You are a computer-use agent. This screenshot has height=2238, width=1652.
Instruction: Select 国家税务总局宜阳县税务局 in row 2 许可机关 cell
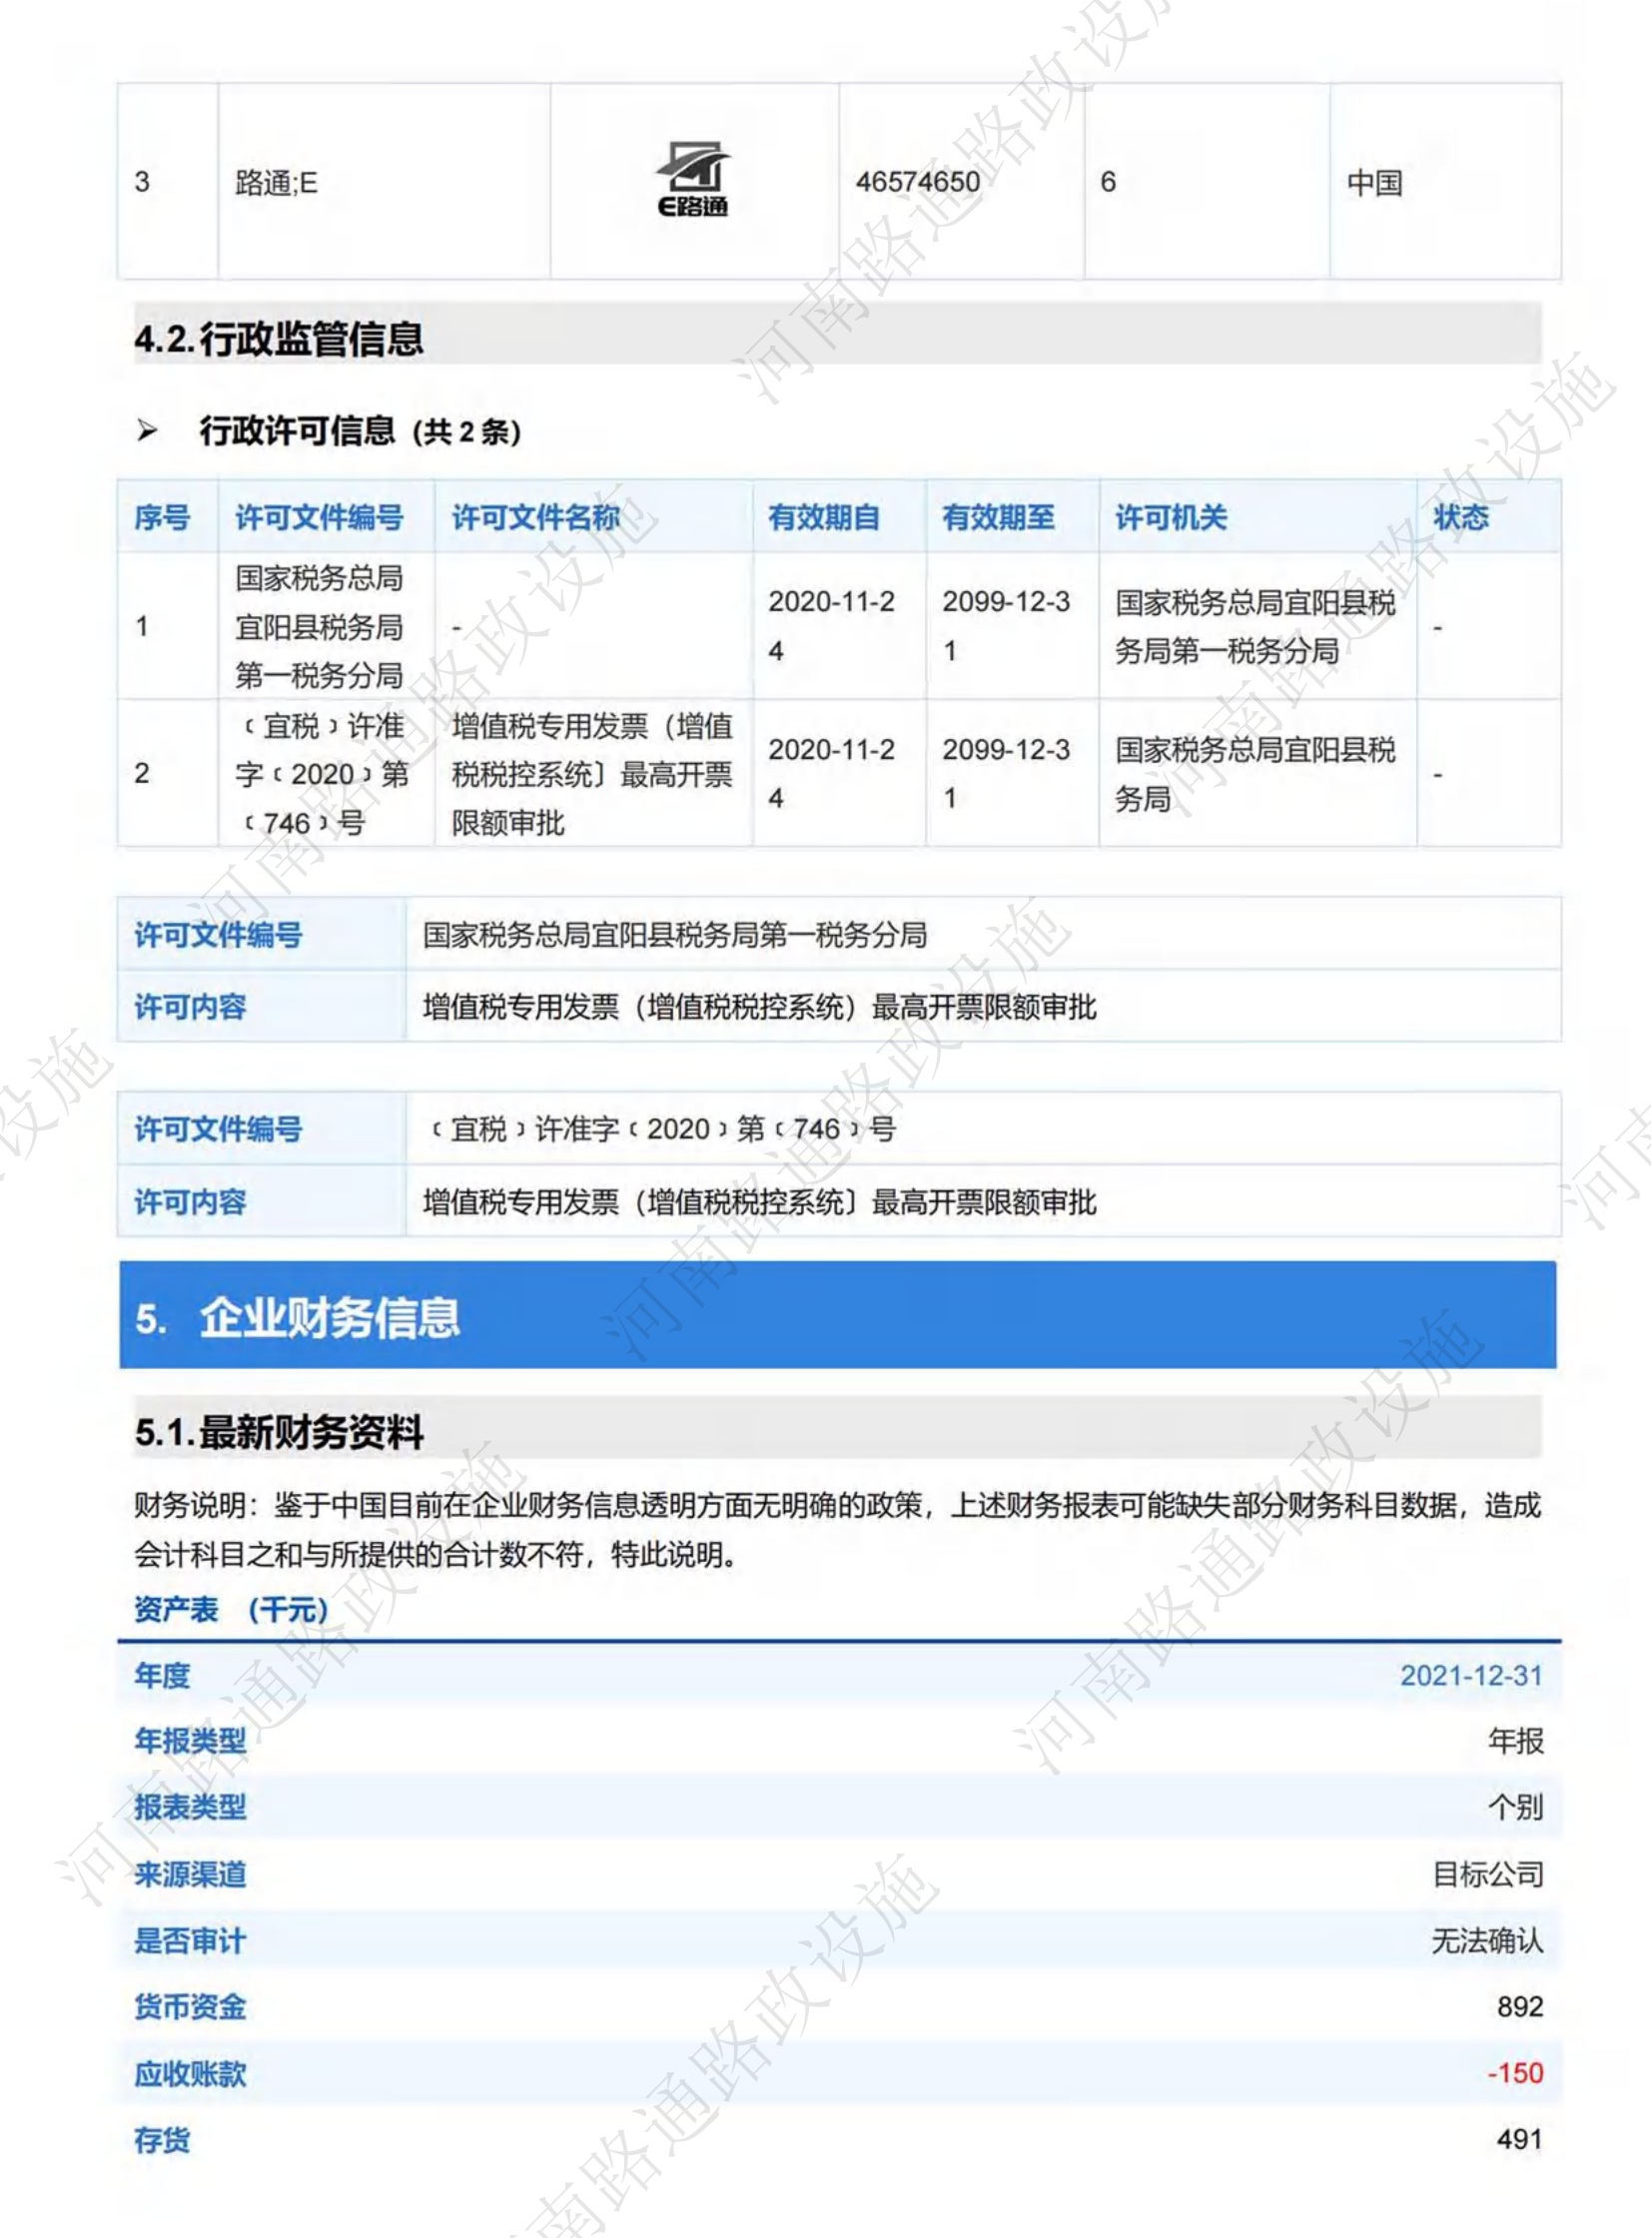[x=1255, y=774]
